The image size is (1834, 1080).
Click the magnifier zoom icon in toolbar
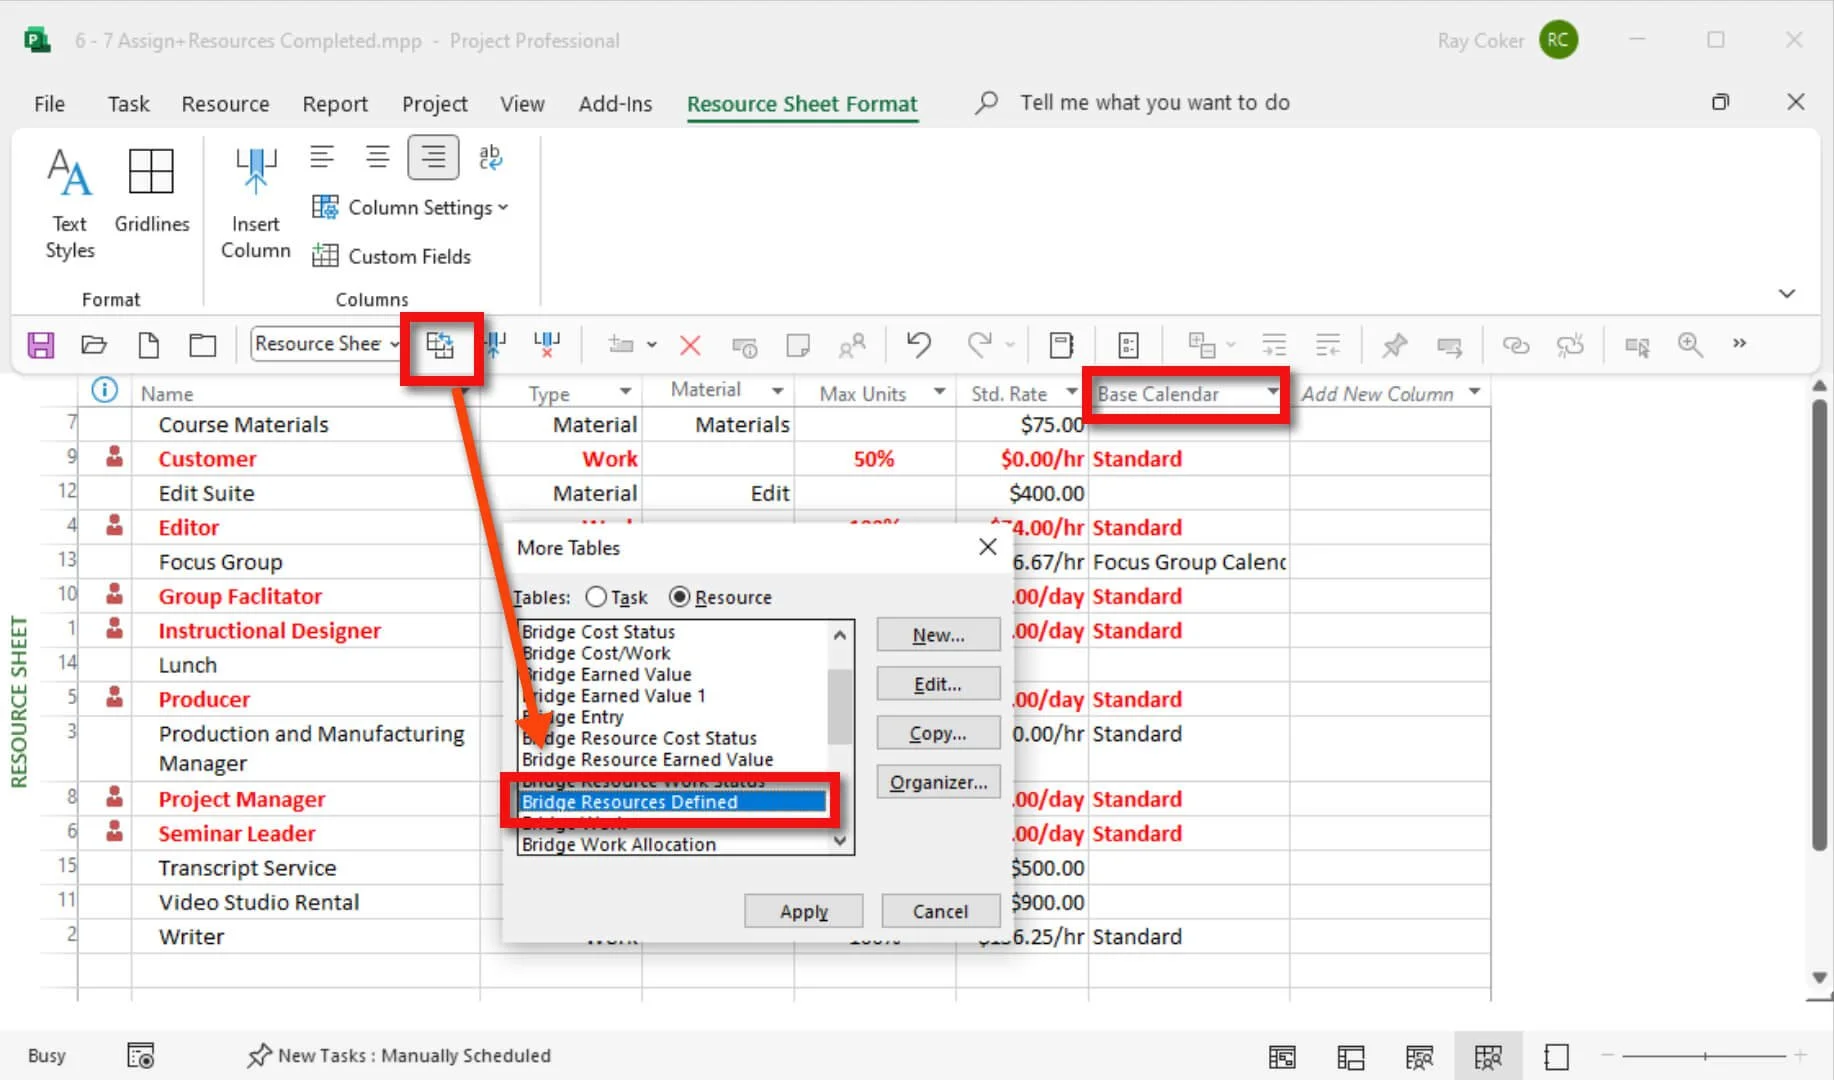(x=1690, y=345)
